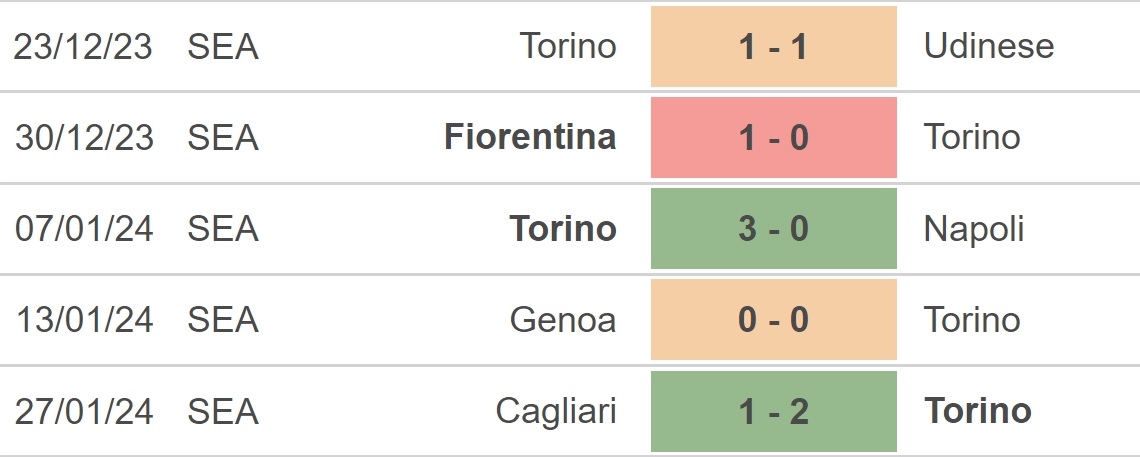The height and width of the screenshot is (457, 1140).
Task: Open the Cagliari team link
Action: [x=556, y=412]
